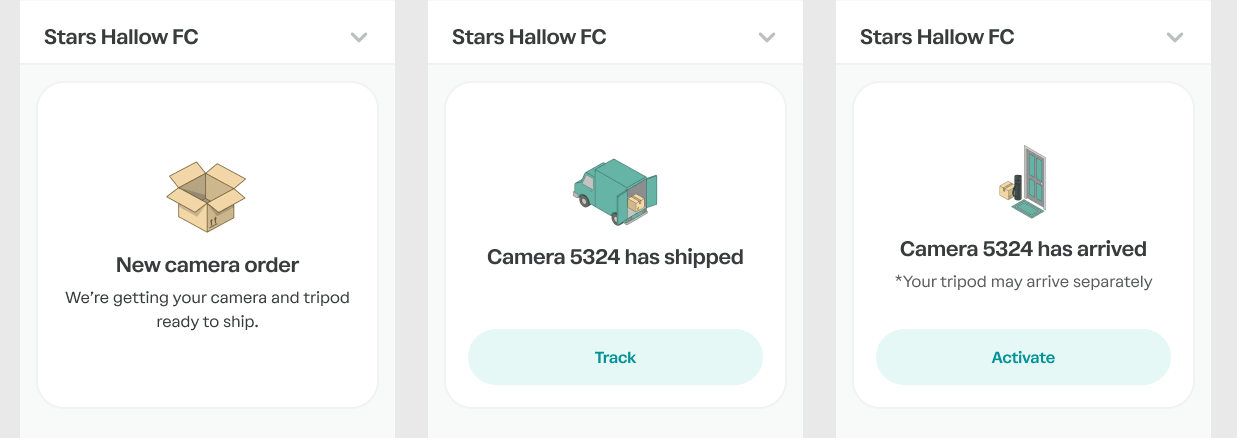Click the "Camera 5324 has shipped" heading
The width and height of the screenshot is (1237, 438).
pyautogui.click(x=615, y=257)
